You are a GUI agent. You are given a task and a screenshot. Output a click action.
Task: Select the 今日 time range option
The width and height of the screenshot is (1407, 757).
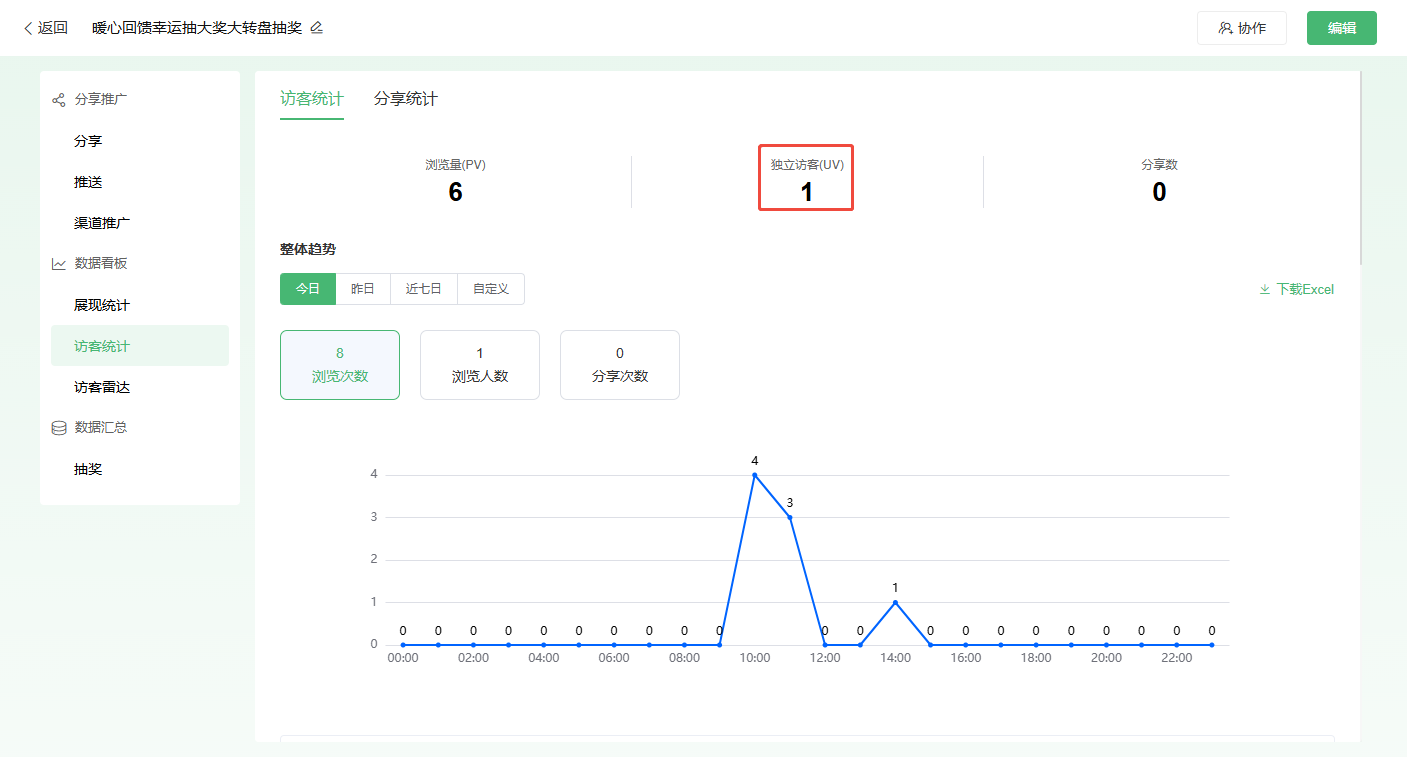(x=308, y=289)
